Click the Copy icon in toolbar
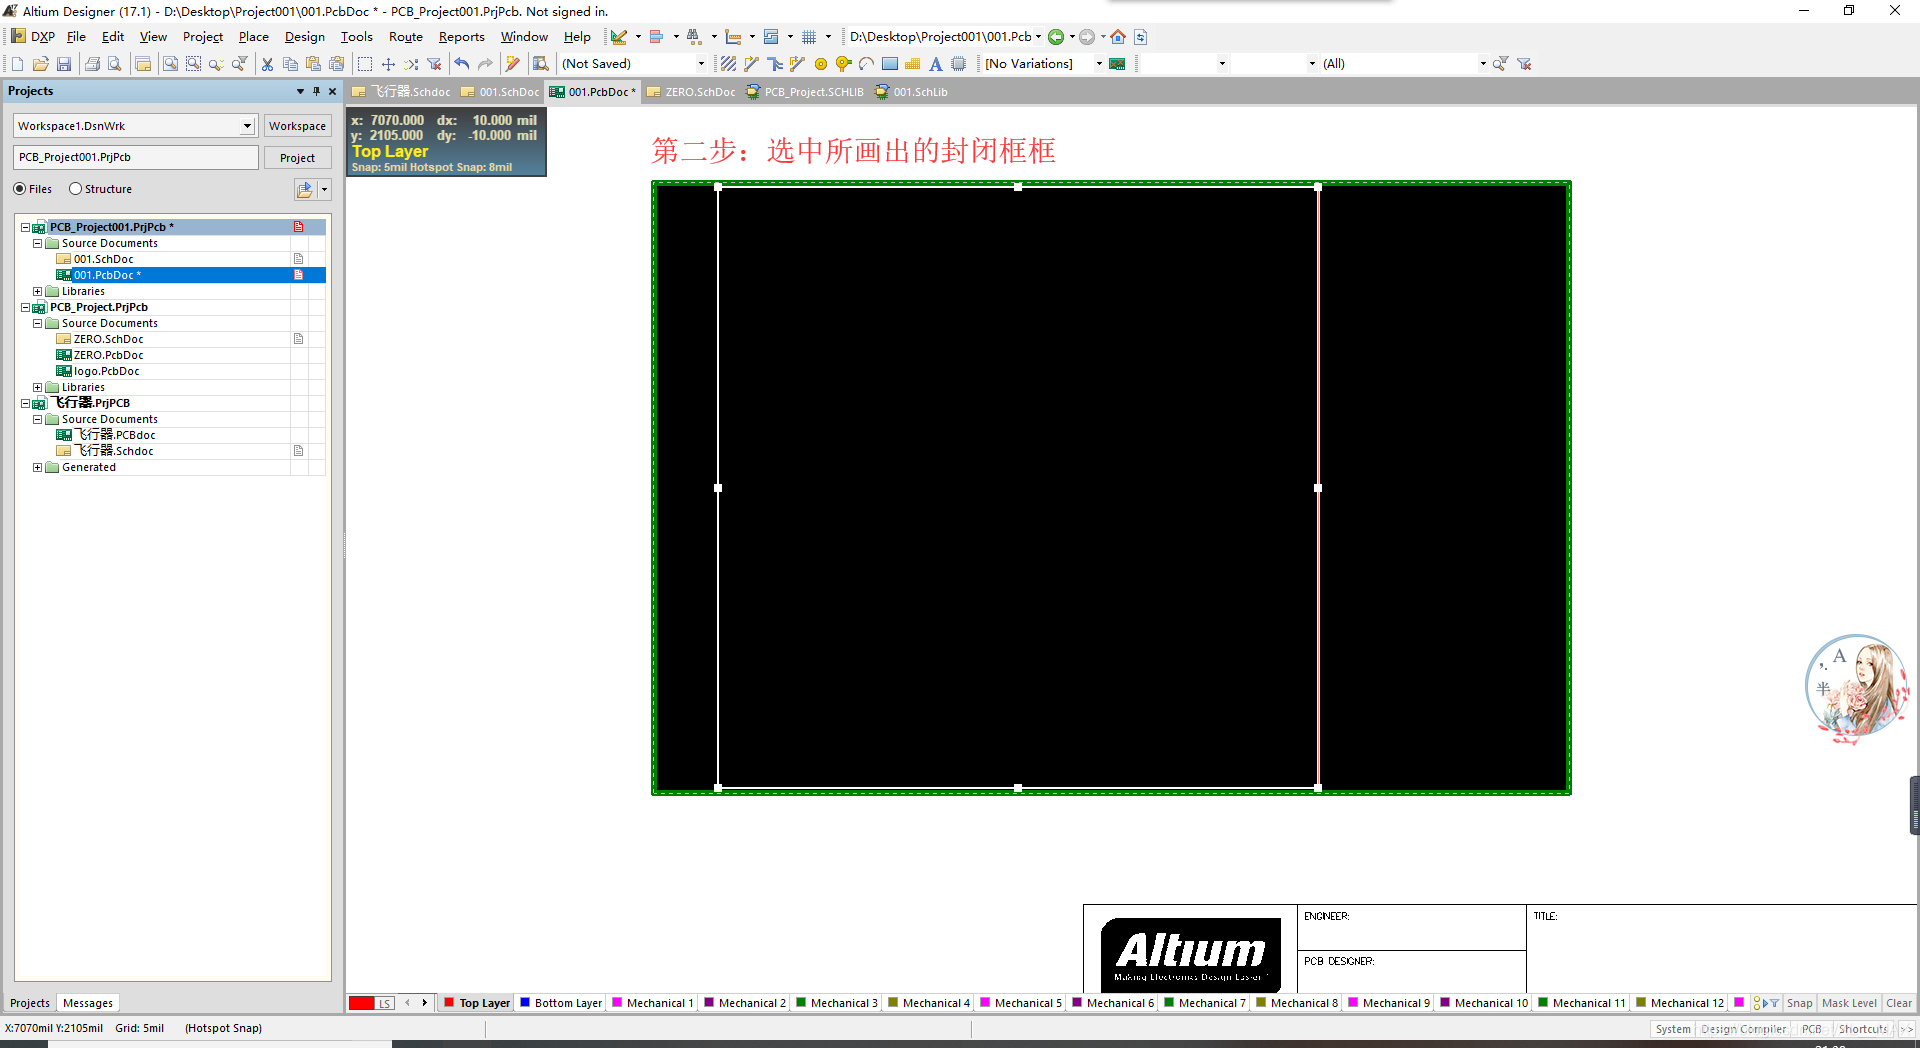 290,64
